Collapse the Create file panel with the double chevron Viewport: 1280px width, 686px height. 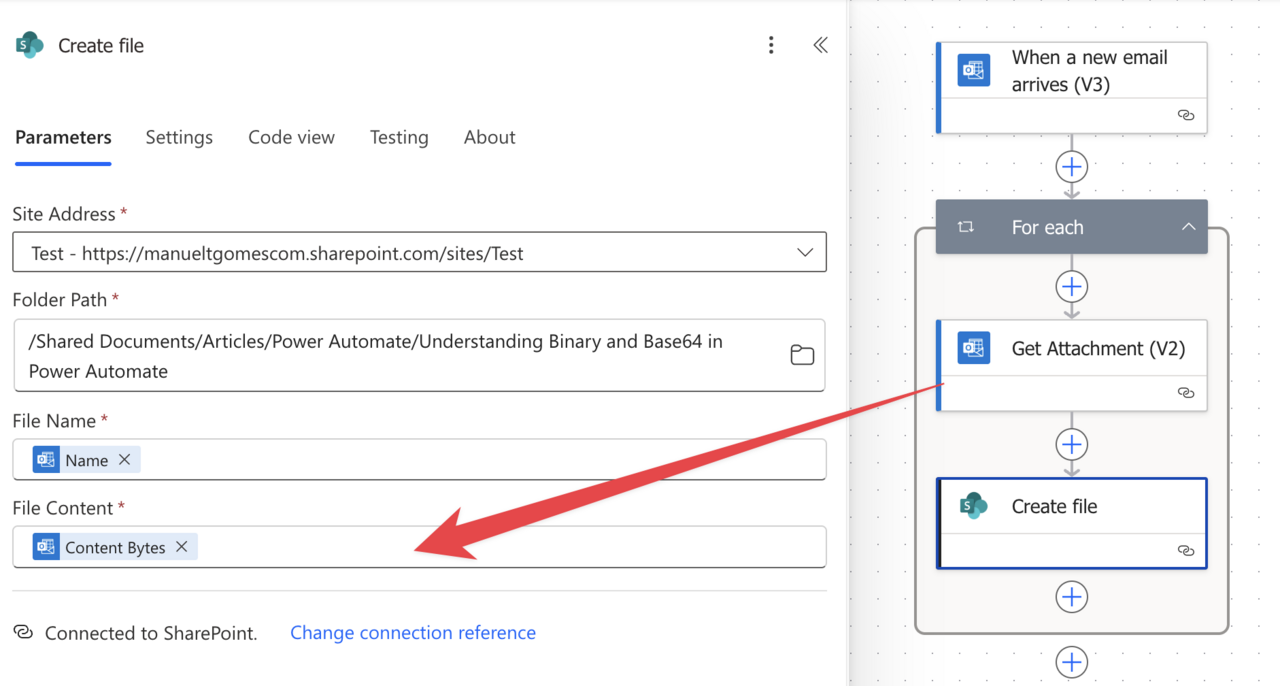click(820, 45)
